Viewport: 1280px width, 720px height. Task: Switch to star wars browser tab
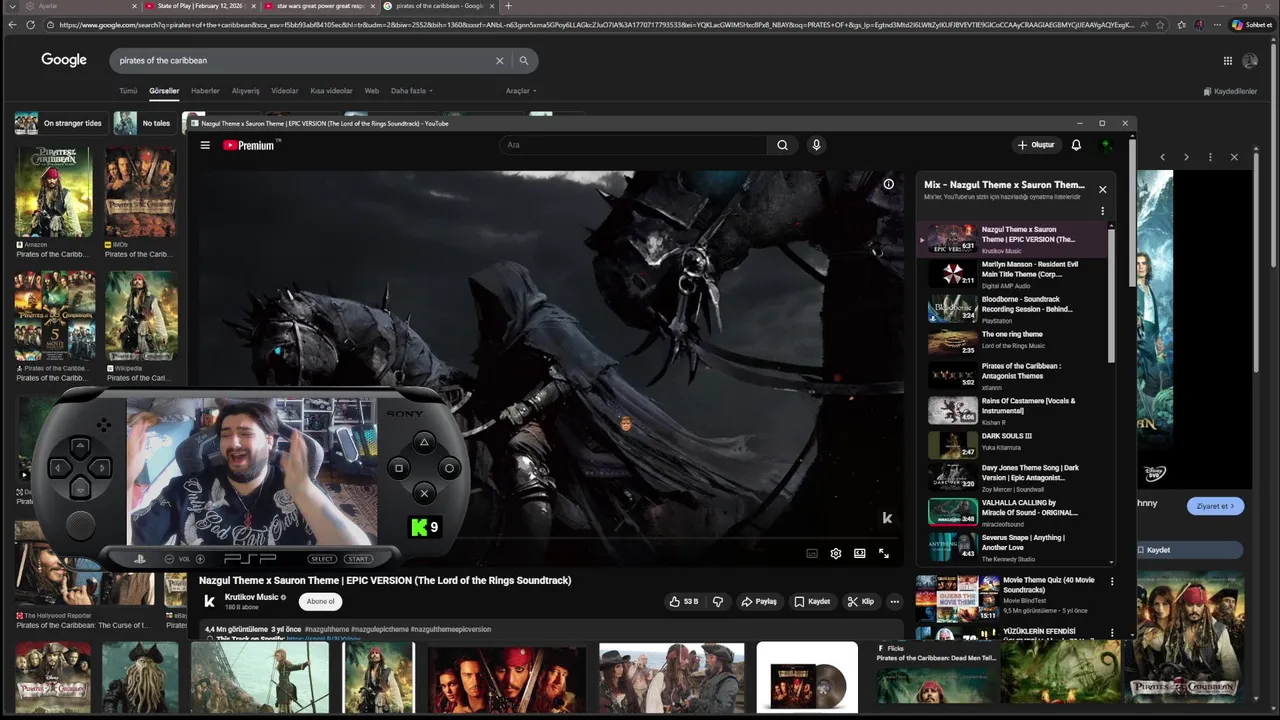coord(319,6)
